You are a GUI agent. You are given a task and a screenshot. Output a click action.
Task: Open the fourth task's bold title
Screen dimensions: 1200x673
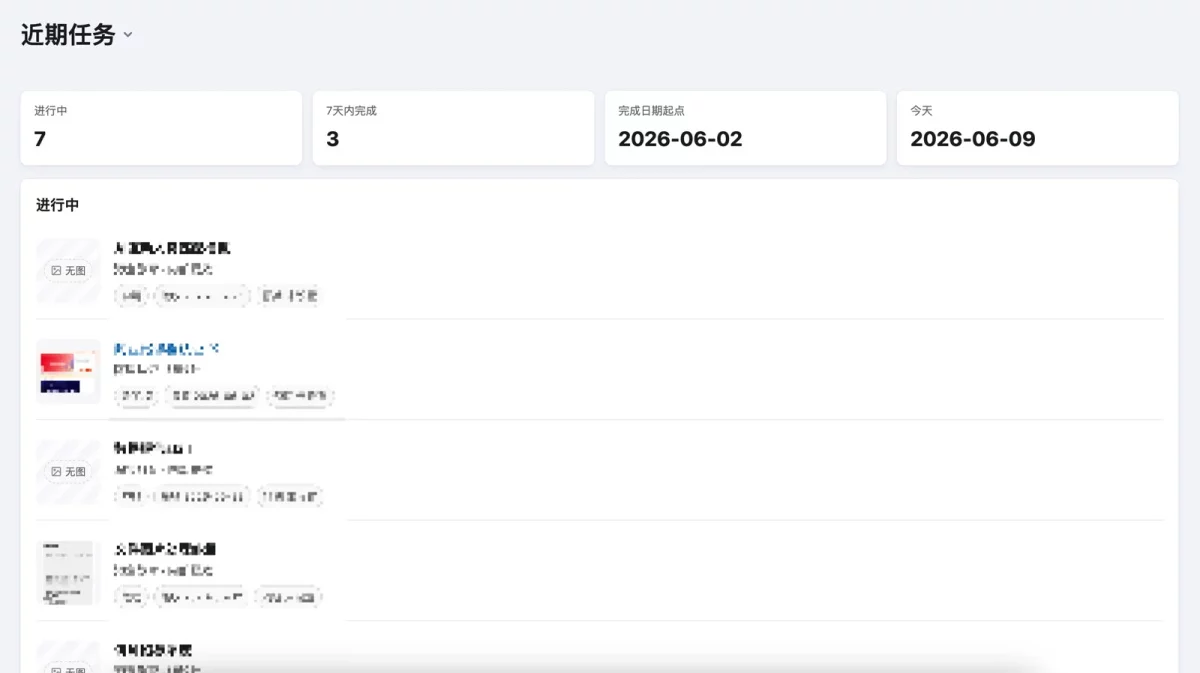pyautogui.click(x=165, y=549)
